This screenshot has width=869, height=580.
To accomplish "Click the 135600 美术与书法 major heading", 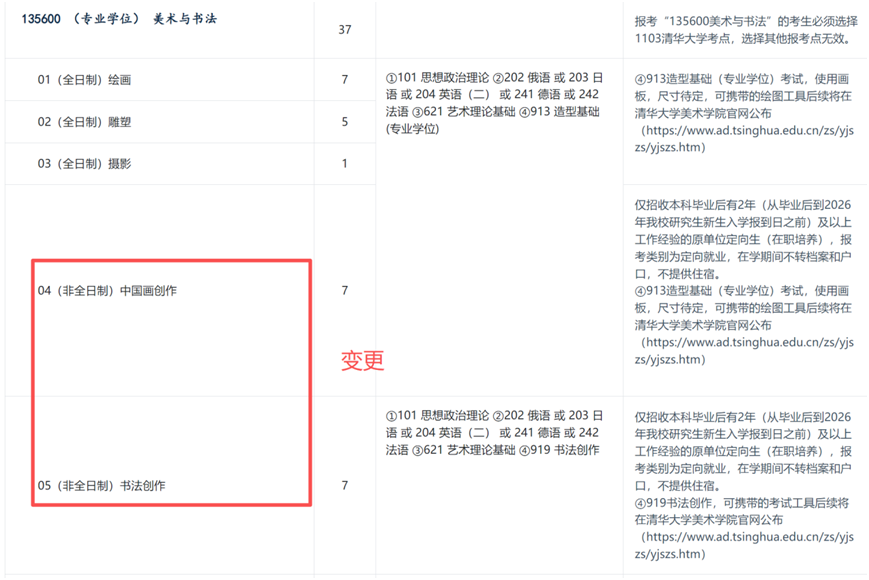I will 119,19.
